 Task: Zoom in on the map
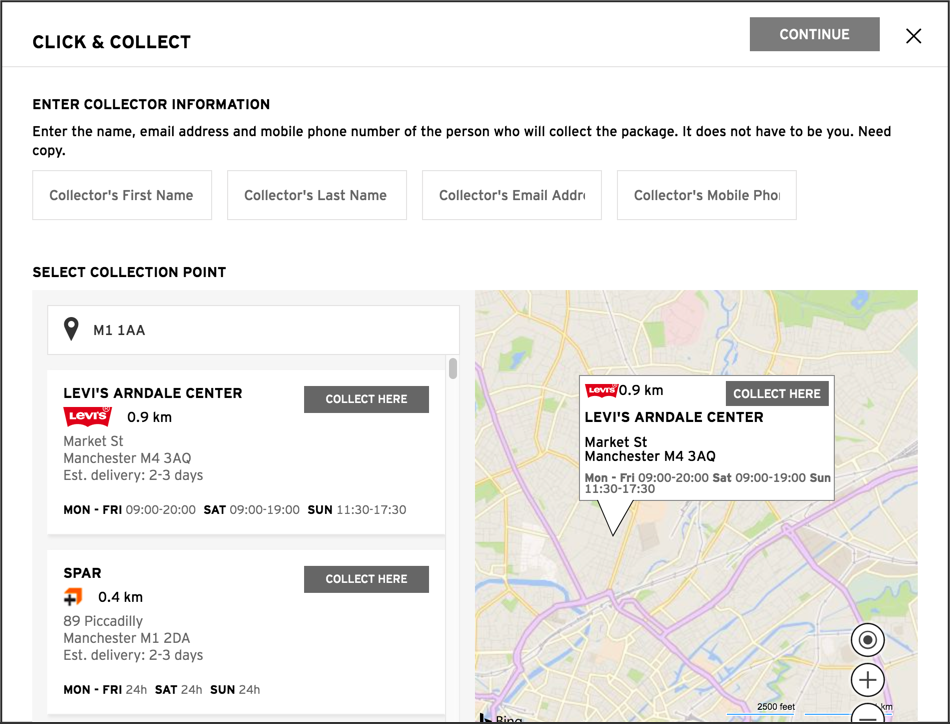pos(868,680)
